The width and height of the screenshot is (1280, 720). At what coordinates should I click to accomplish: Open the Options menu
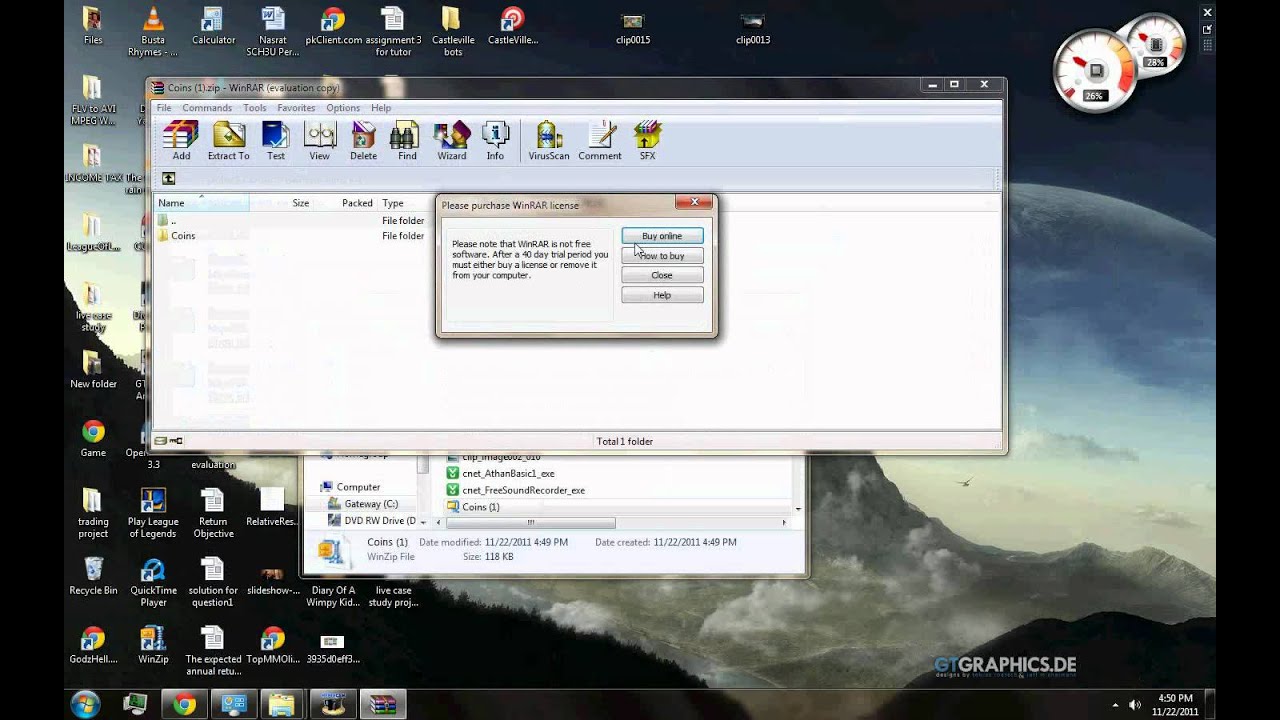[x=343, y=108]
